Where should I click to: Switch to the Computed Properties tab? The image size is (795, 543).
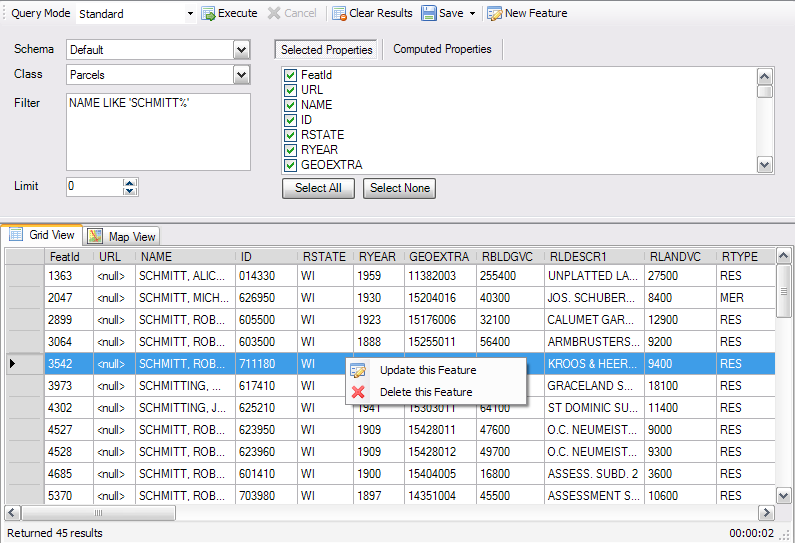click(x=442, y=49)
